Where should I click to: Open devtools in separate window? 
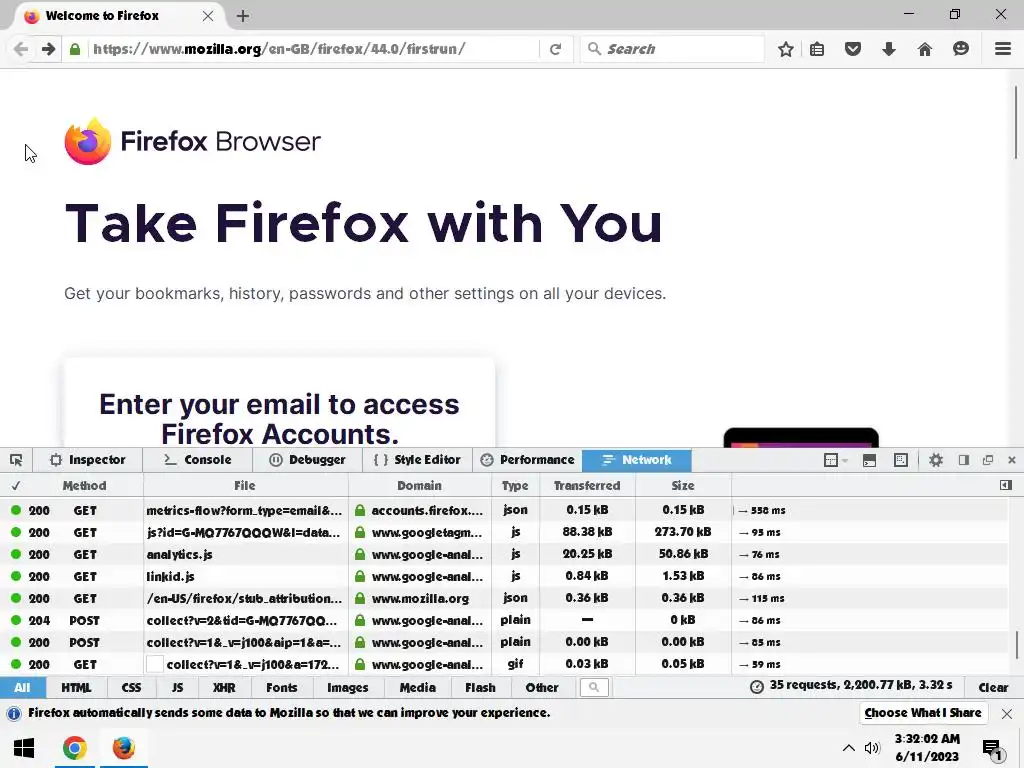click(988, 460)
